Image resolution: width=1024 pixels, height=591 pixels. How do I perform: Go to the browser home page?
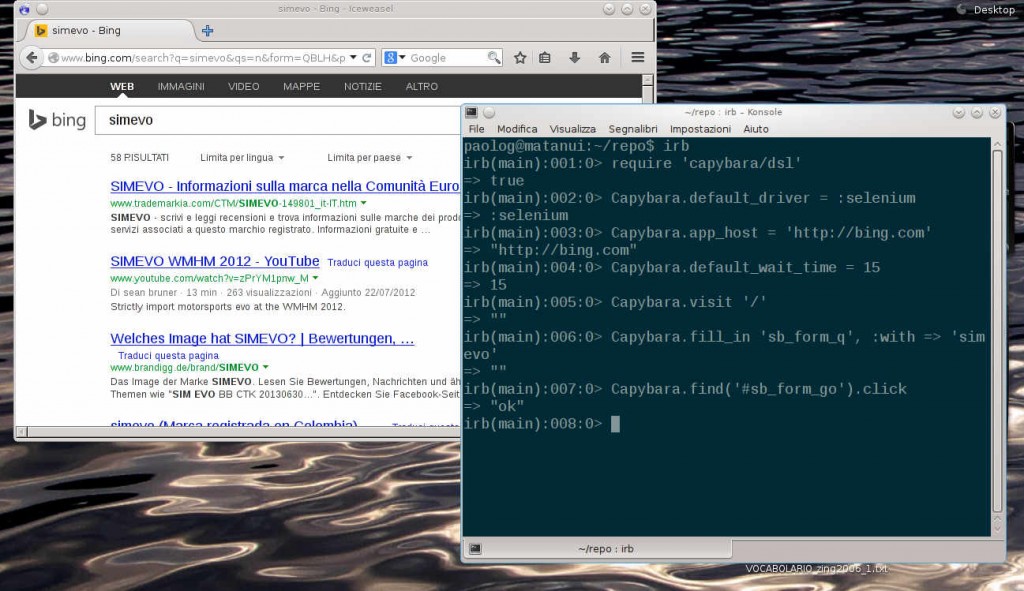[604, 58]
